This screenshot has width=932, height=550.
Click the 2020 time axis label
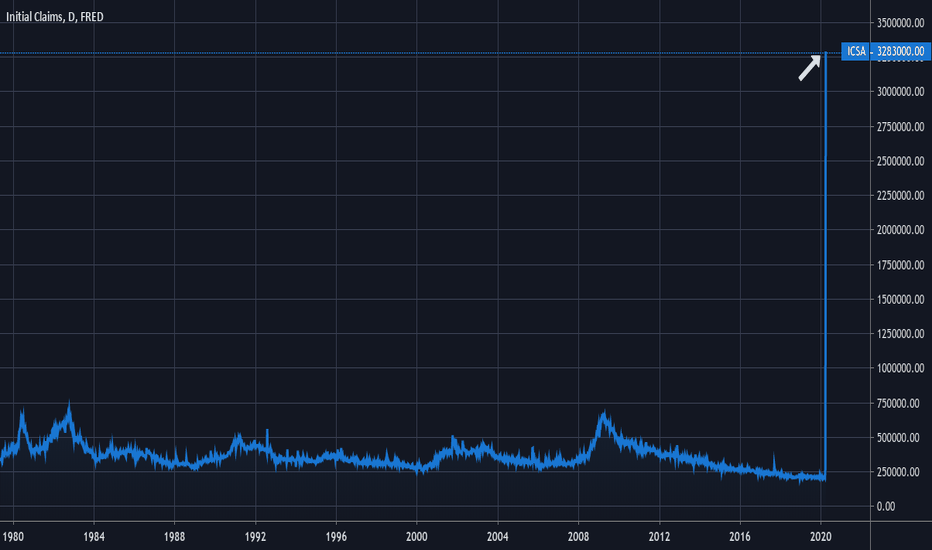click(821, 537)
